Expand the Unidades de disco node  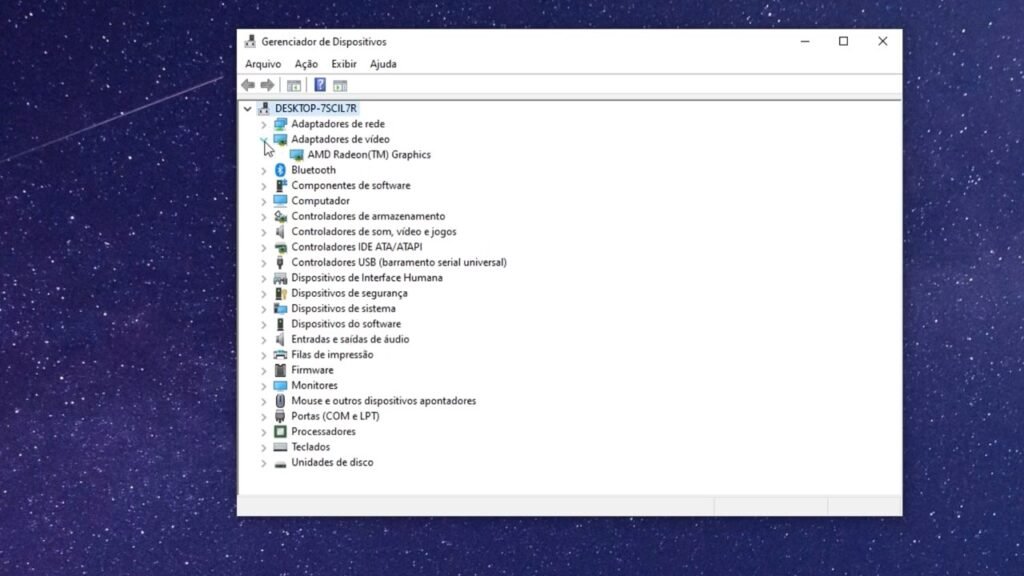point(264,463)
